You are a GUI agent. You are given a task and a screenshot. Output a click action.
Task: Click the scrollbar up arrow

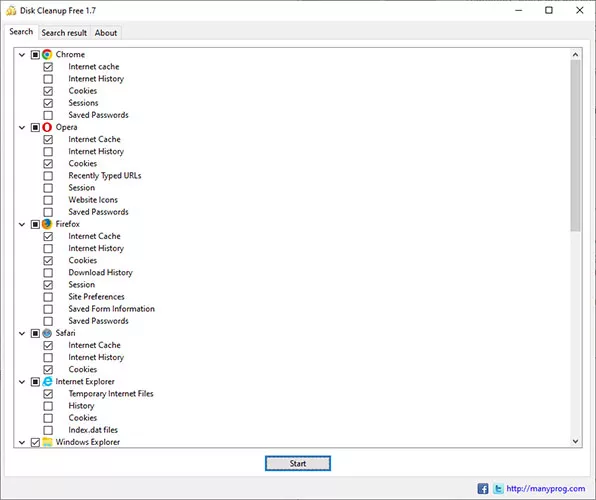point(575,55)
